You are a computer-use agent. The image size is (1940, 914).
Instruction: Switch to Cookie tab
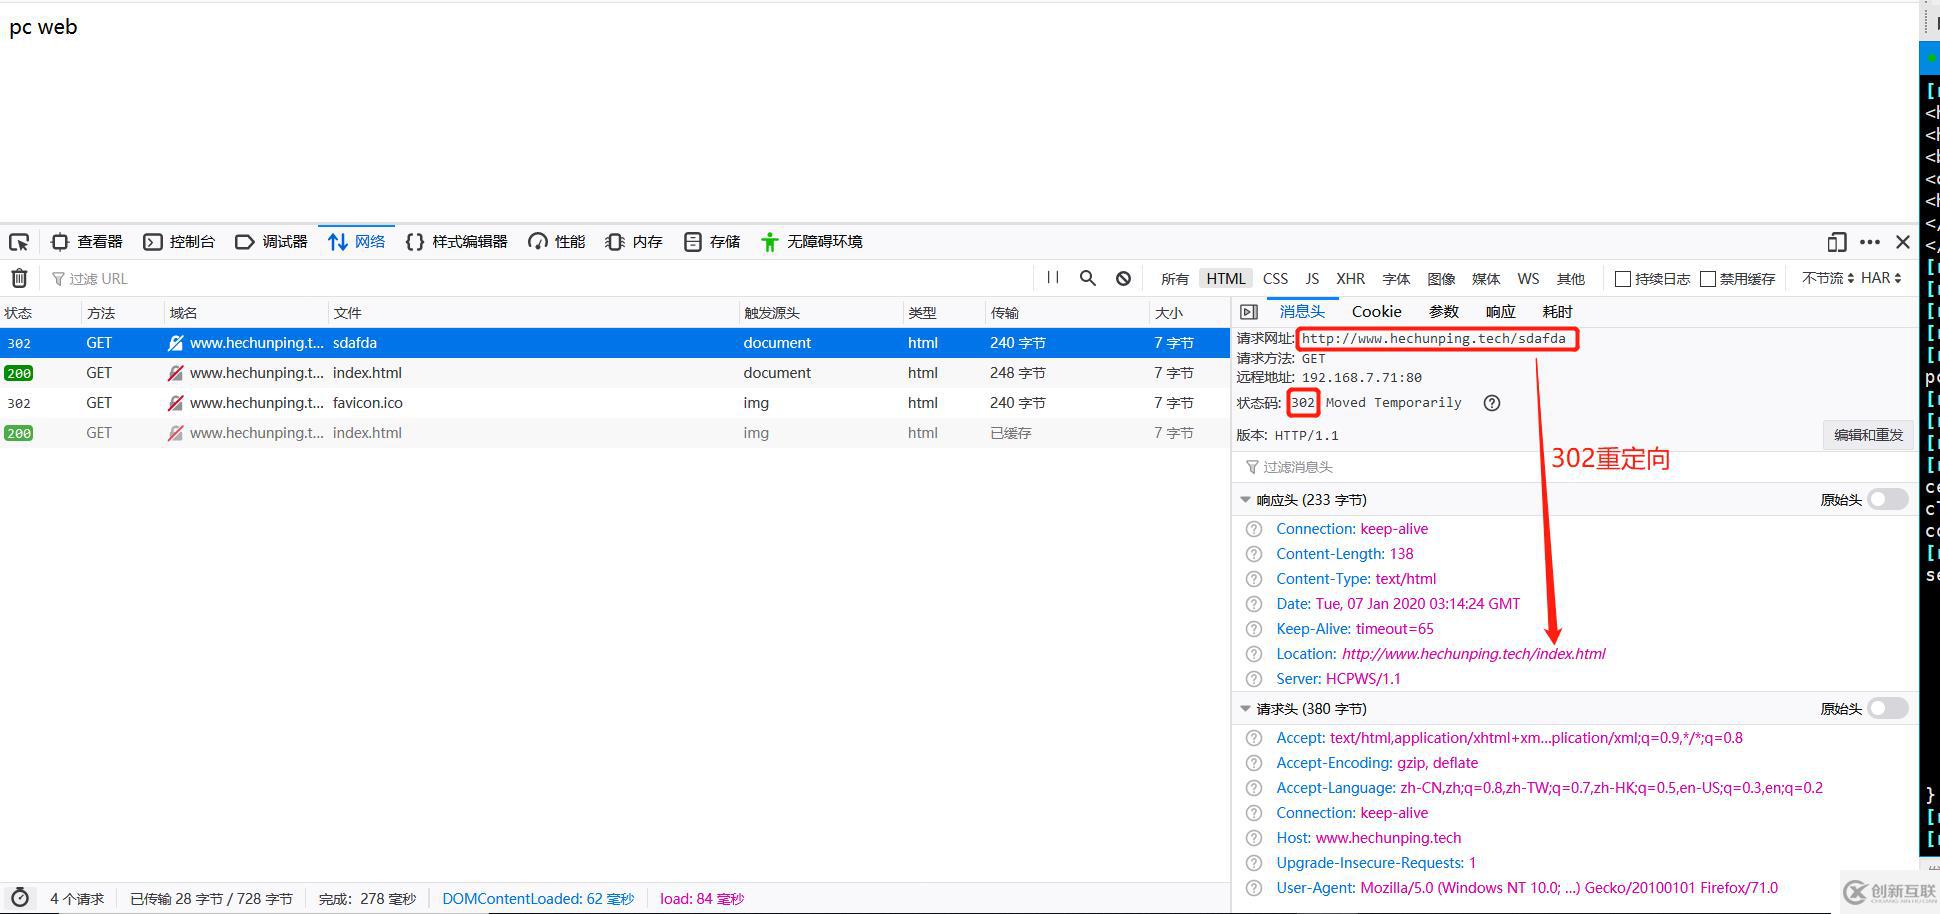click(1377, 312)
